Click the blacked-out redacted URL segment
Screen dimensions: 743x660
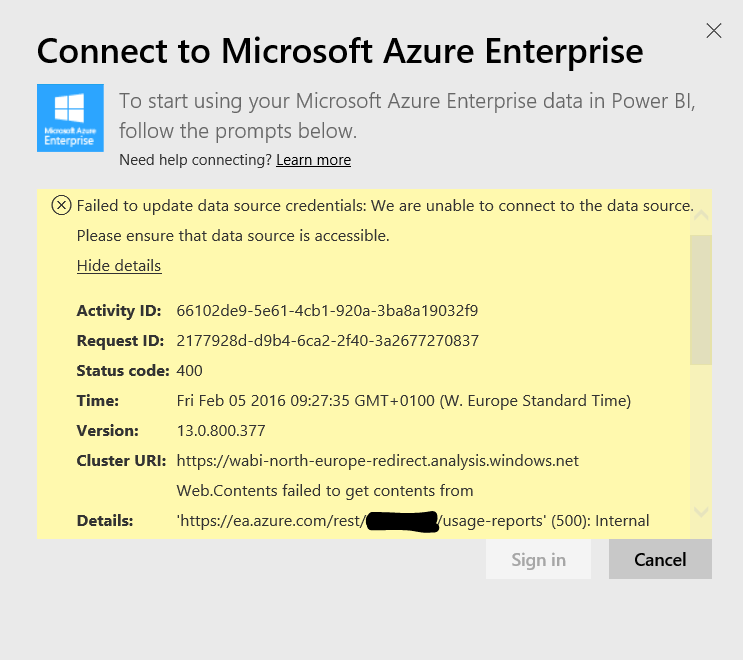click(402, 521)
